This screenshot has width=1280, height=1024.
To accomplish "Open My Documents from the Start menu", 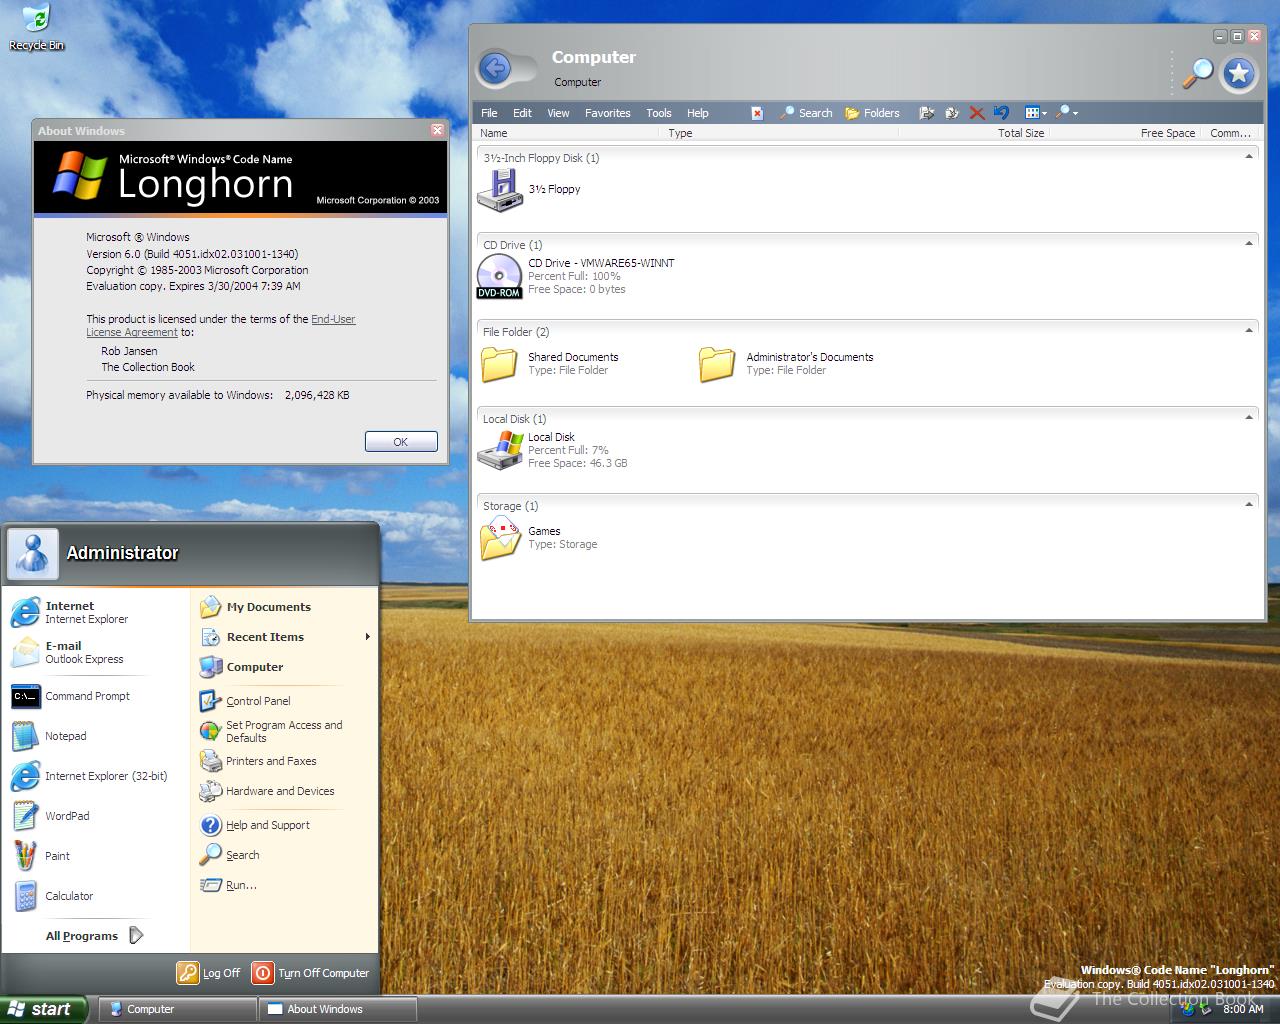I will 285,607.
